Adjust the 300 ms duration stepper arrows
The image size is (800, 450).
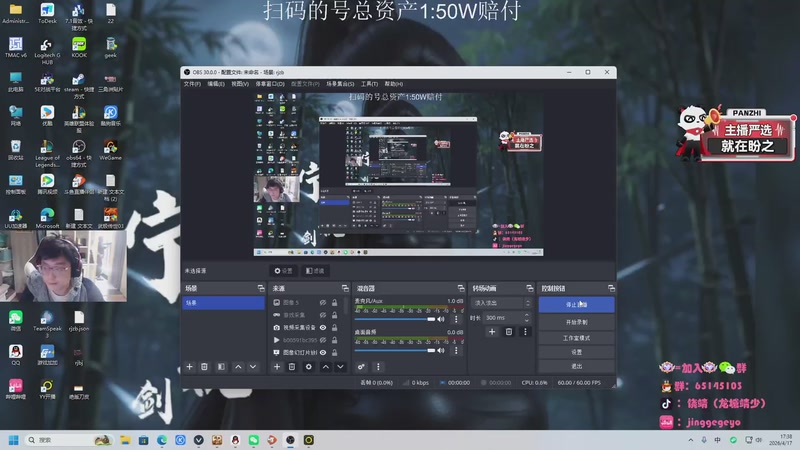tap(527, 317)
